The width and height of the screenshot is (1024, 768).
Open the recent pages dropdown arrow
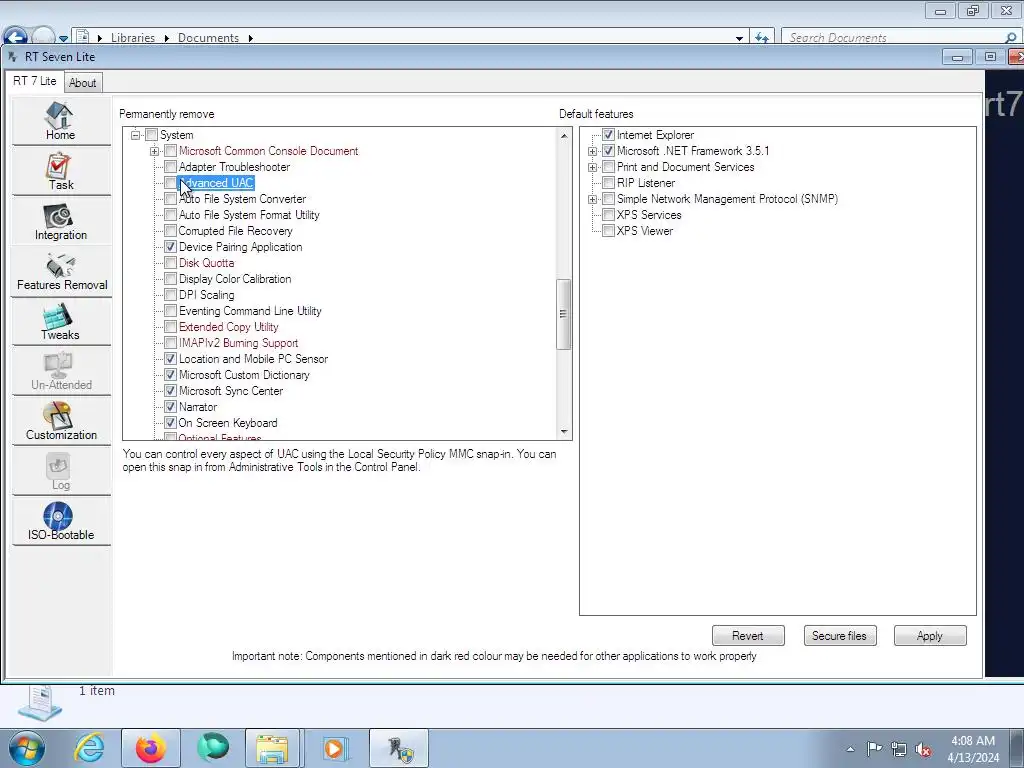(63, 39)
